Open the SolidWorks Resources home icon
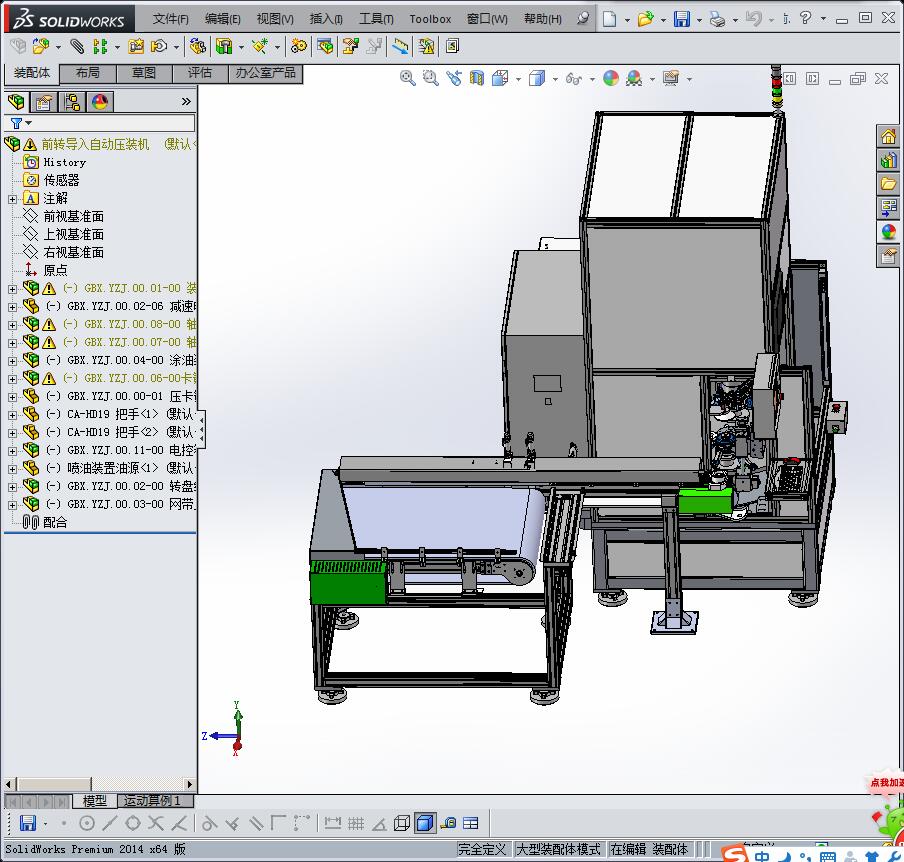The width and height of the screenshot is (904, 862). [x=888, y=137]
